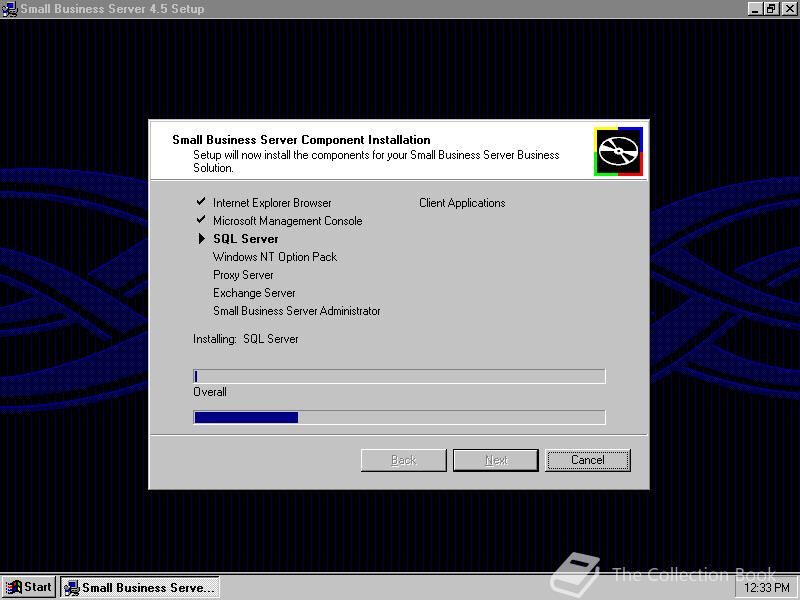The height and width of the screenshot is (600, 800).
Task: Select the Client Applications entry
Action: pyautogui.click(x=462, y=203)
